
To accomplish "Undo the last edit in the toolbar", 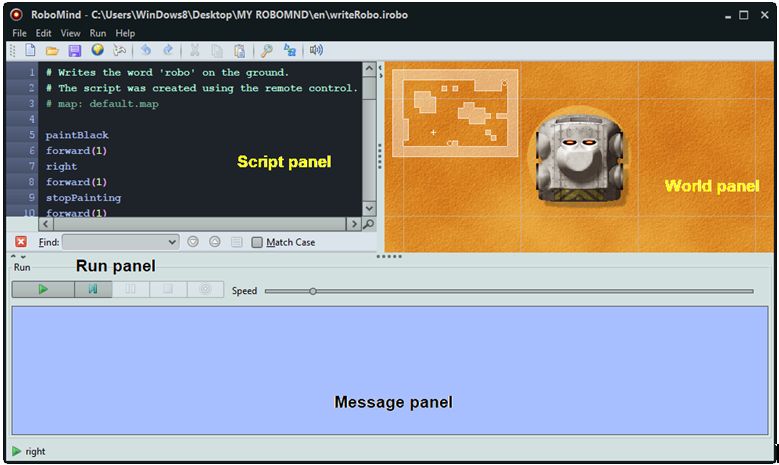I will click(x=146, y=50).
